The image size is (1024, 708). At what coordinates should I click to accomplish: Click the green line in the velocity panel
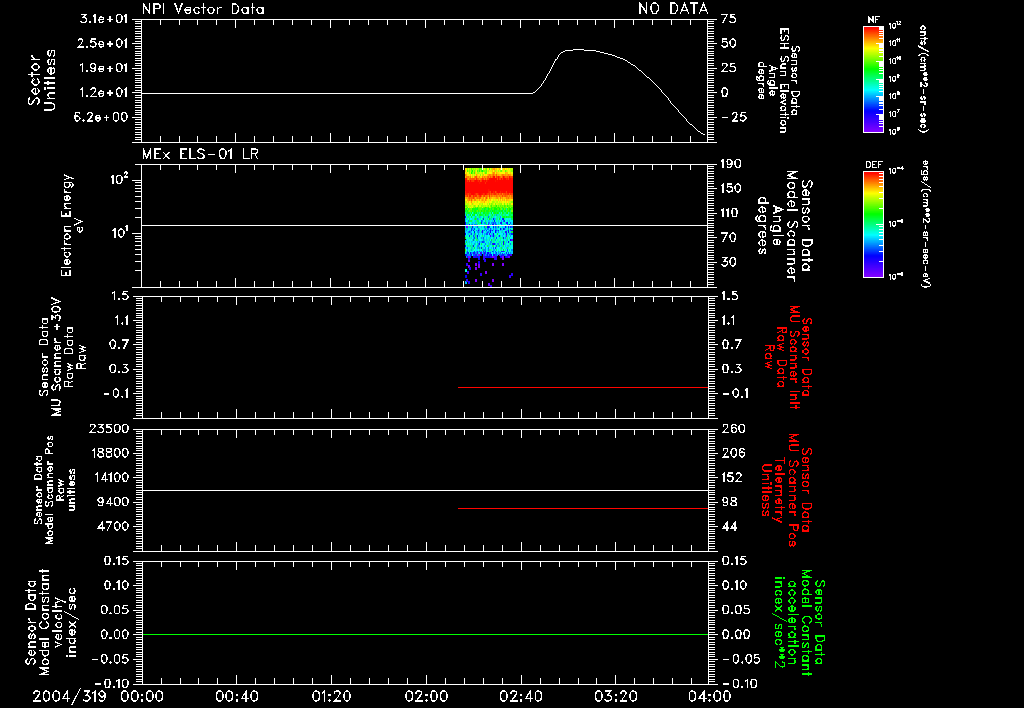coord(424,634)
